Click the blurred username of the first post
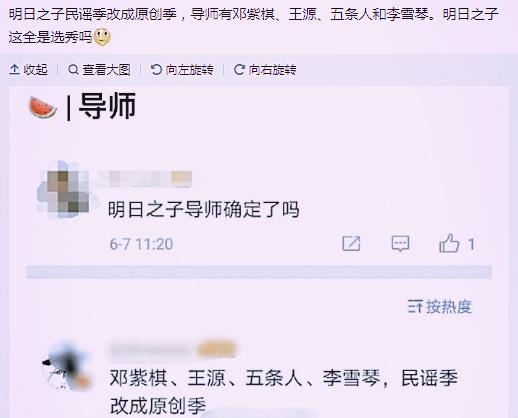The width and height of the screenshot is (518, 418). [x=145, y=178]
